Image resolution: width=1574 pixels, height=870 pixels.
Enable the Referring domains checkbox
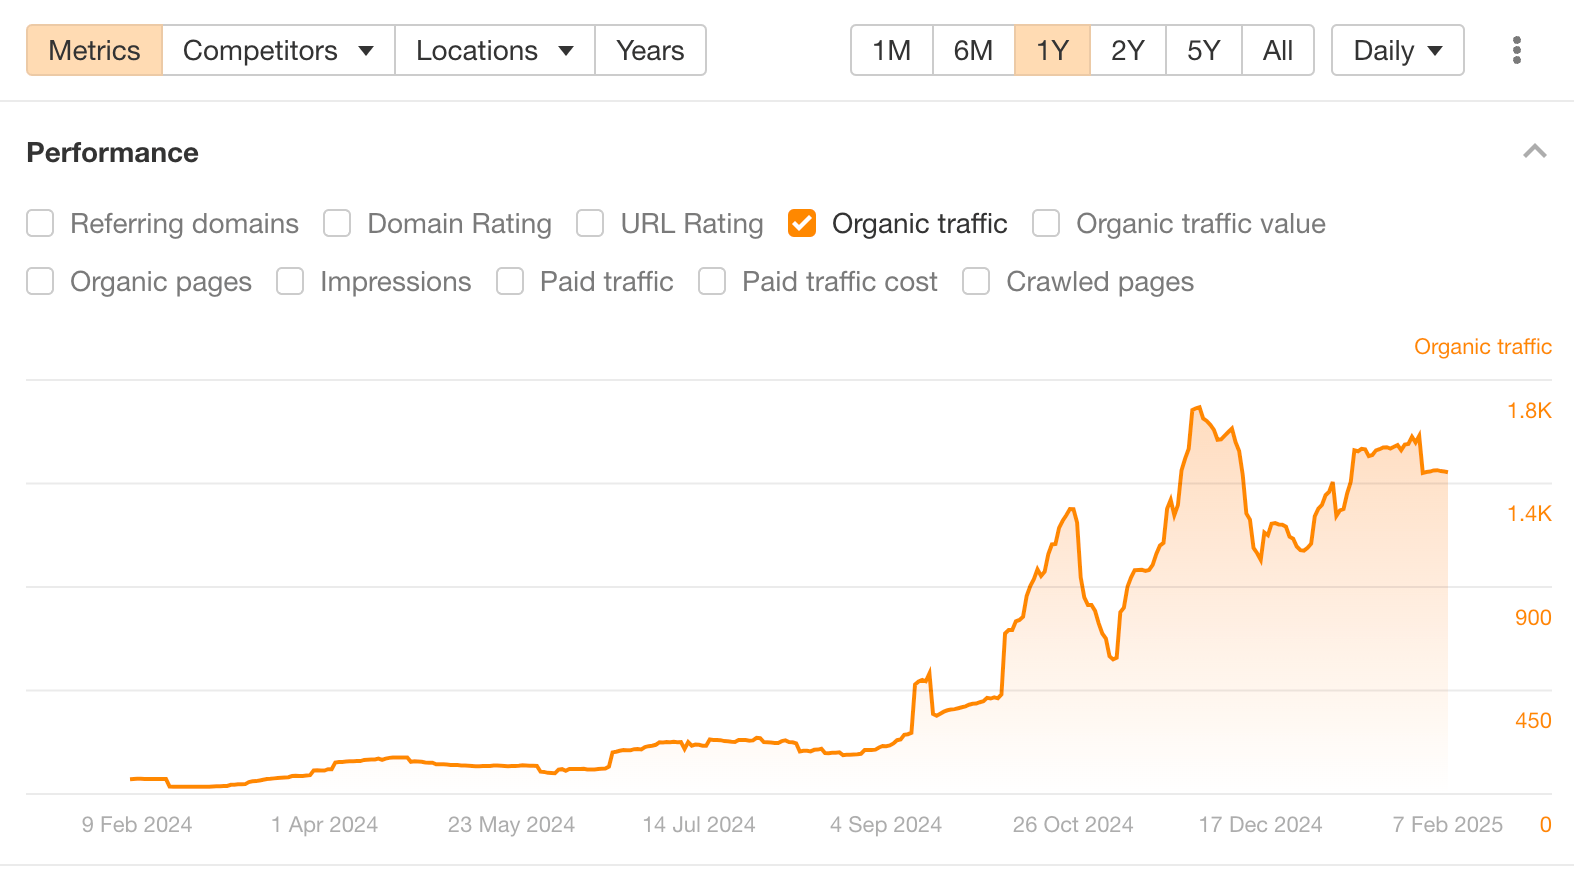[40, 223]
